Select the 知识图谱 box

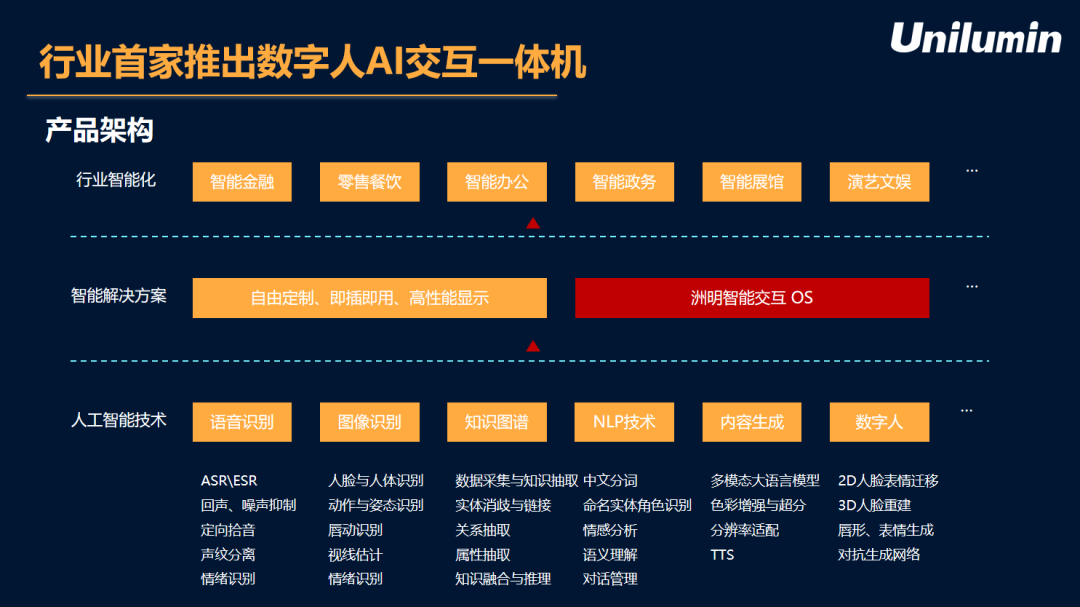497,422
